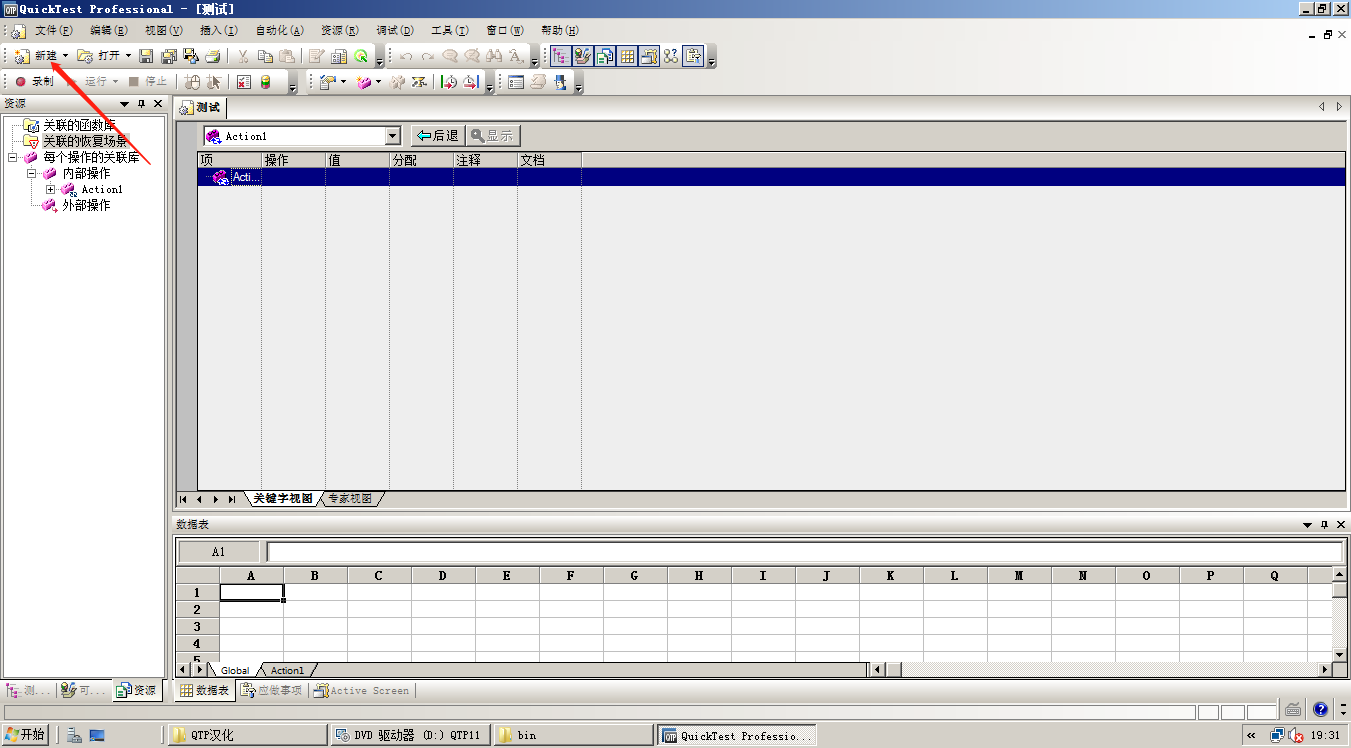1351x748 pixels.
Task: Toggle auto-hide pin on 数据表 pane
Action: pos(1324,524)
